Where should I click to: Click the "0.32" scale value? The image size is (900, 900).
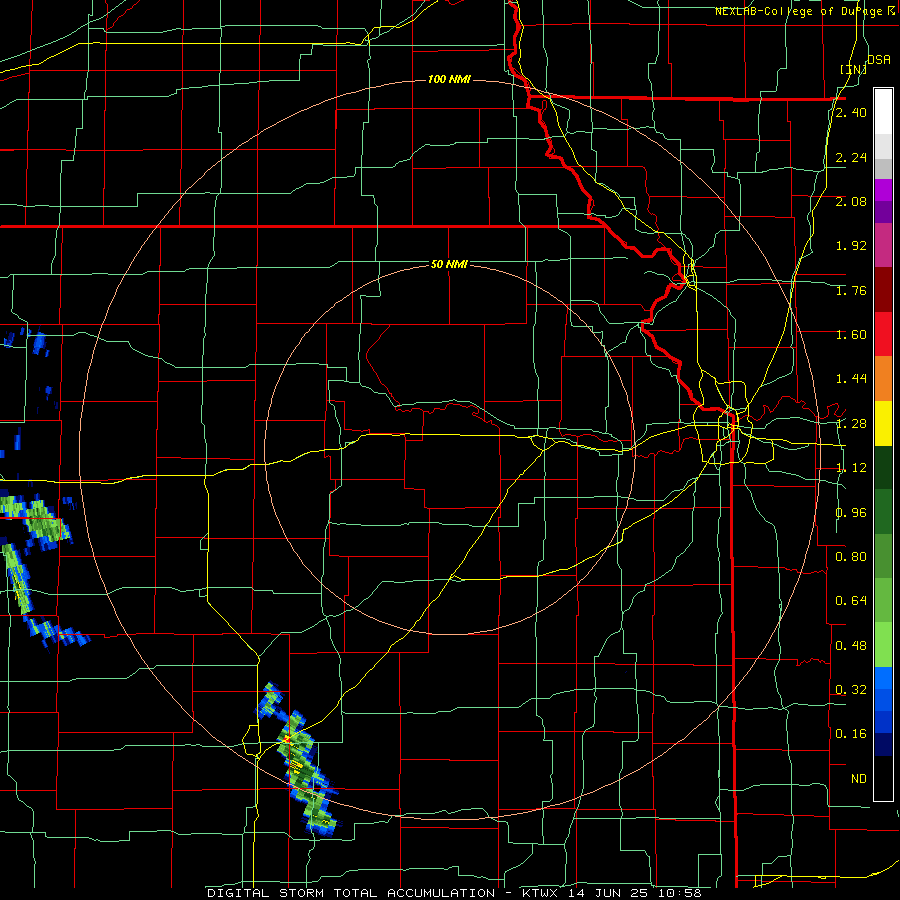pos(851,690)
